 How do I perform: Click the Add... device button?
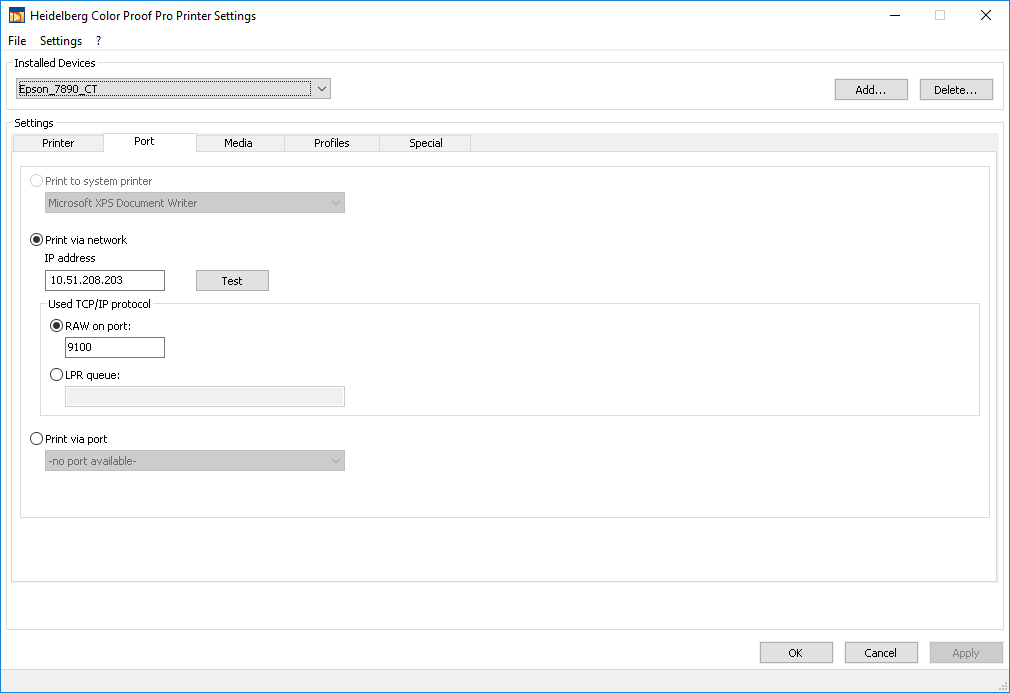[x=871, y=90]
